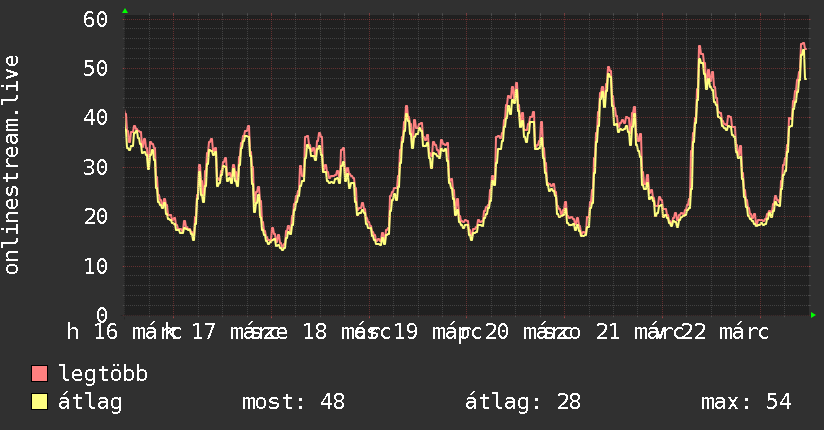Click the pink legtöbb legend swatch
This screenshot has width=824, height=430.
click(39, 374)
